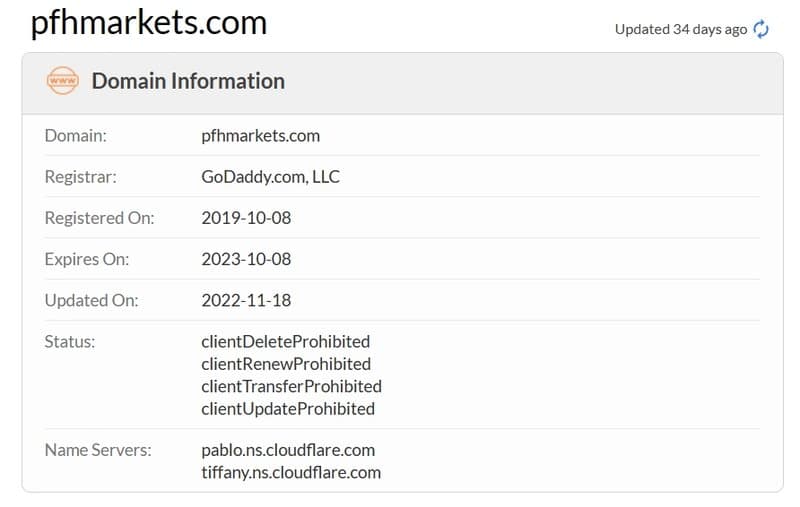Screen dimensions: 800x507
Task: Click the 'Status:' field label
Action: pos(70,342)
